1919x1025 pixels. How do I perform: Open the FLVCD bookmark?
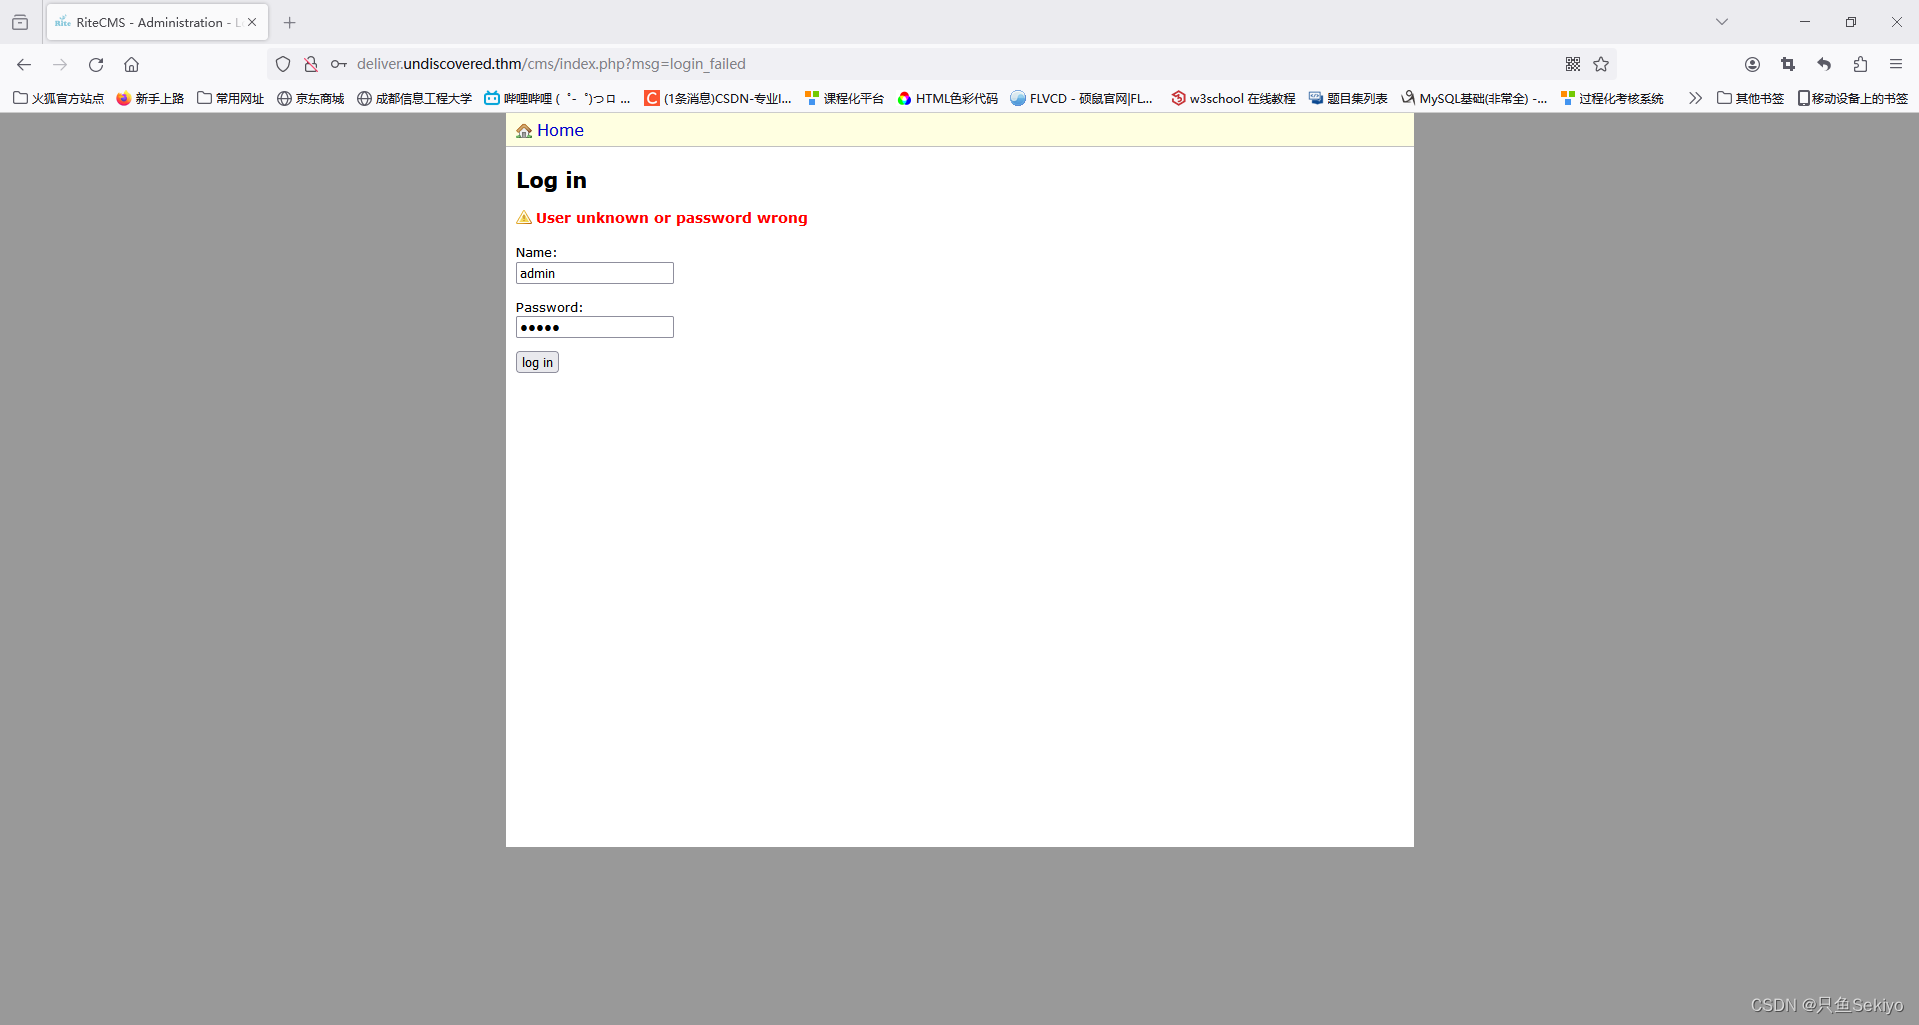point(1083,98)
